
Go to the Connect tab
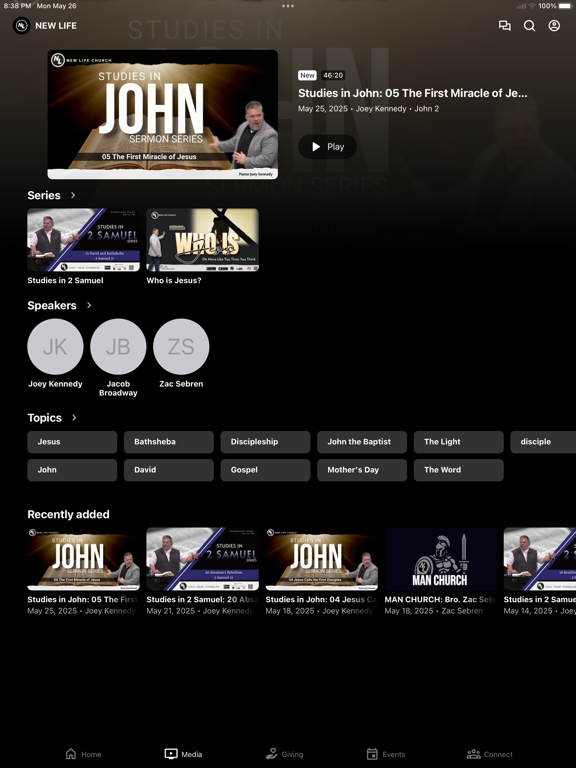[489, 754]
